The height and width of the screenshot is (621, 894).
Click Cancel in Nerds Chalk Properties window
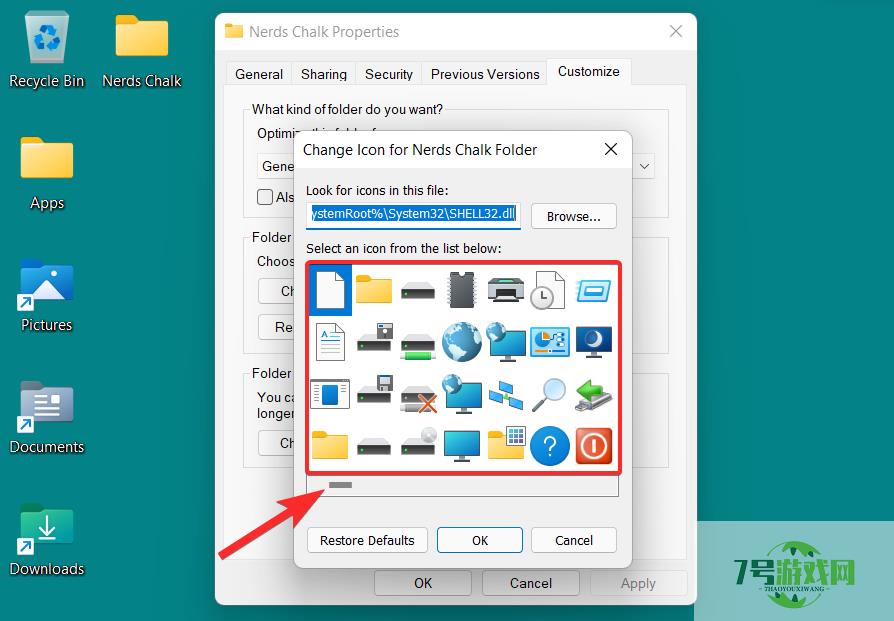pyautogui.click(x=531, y=583)
